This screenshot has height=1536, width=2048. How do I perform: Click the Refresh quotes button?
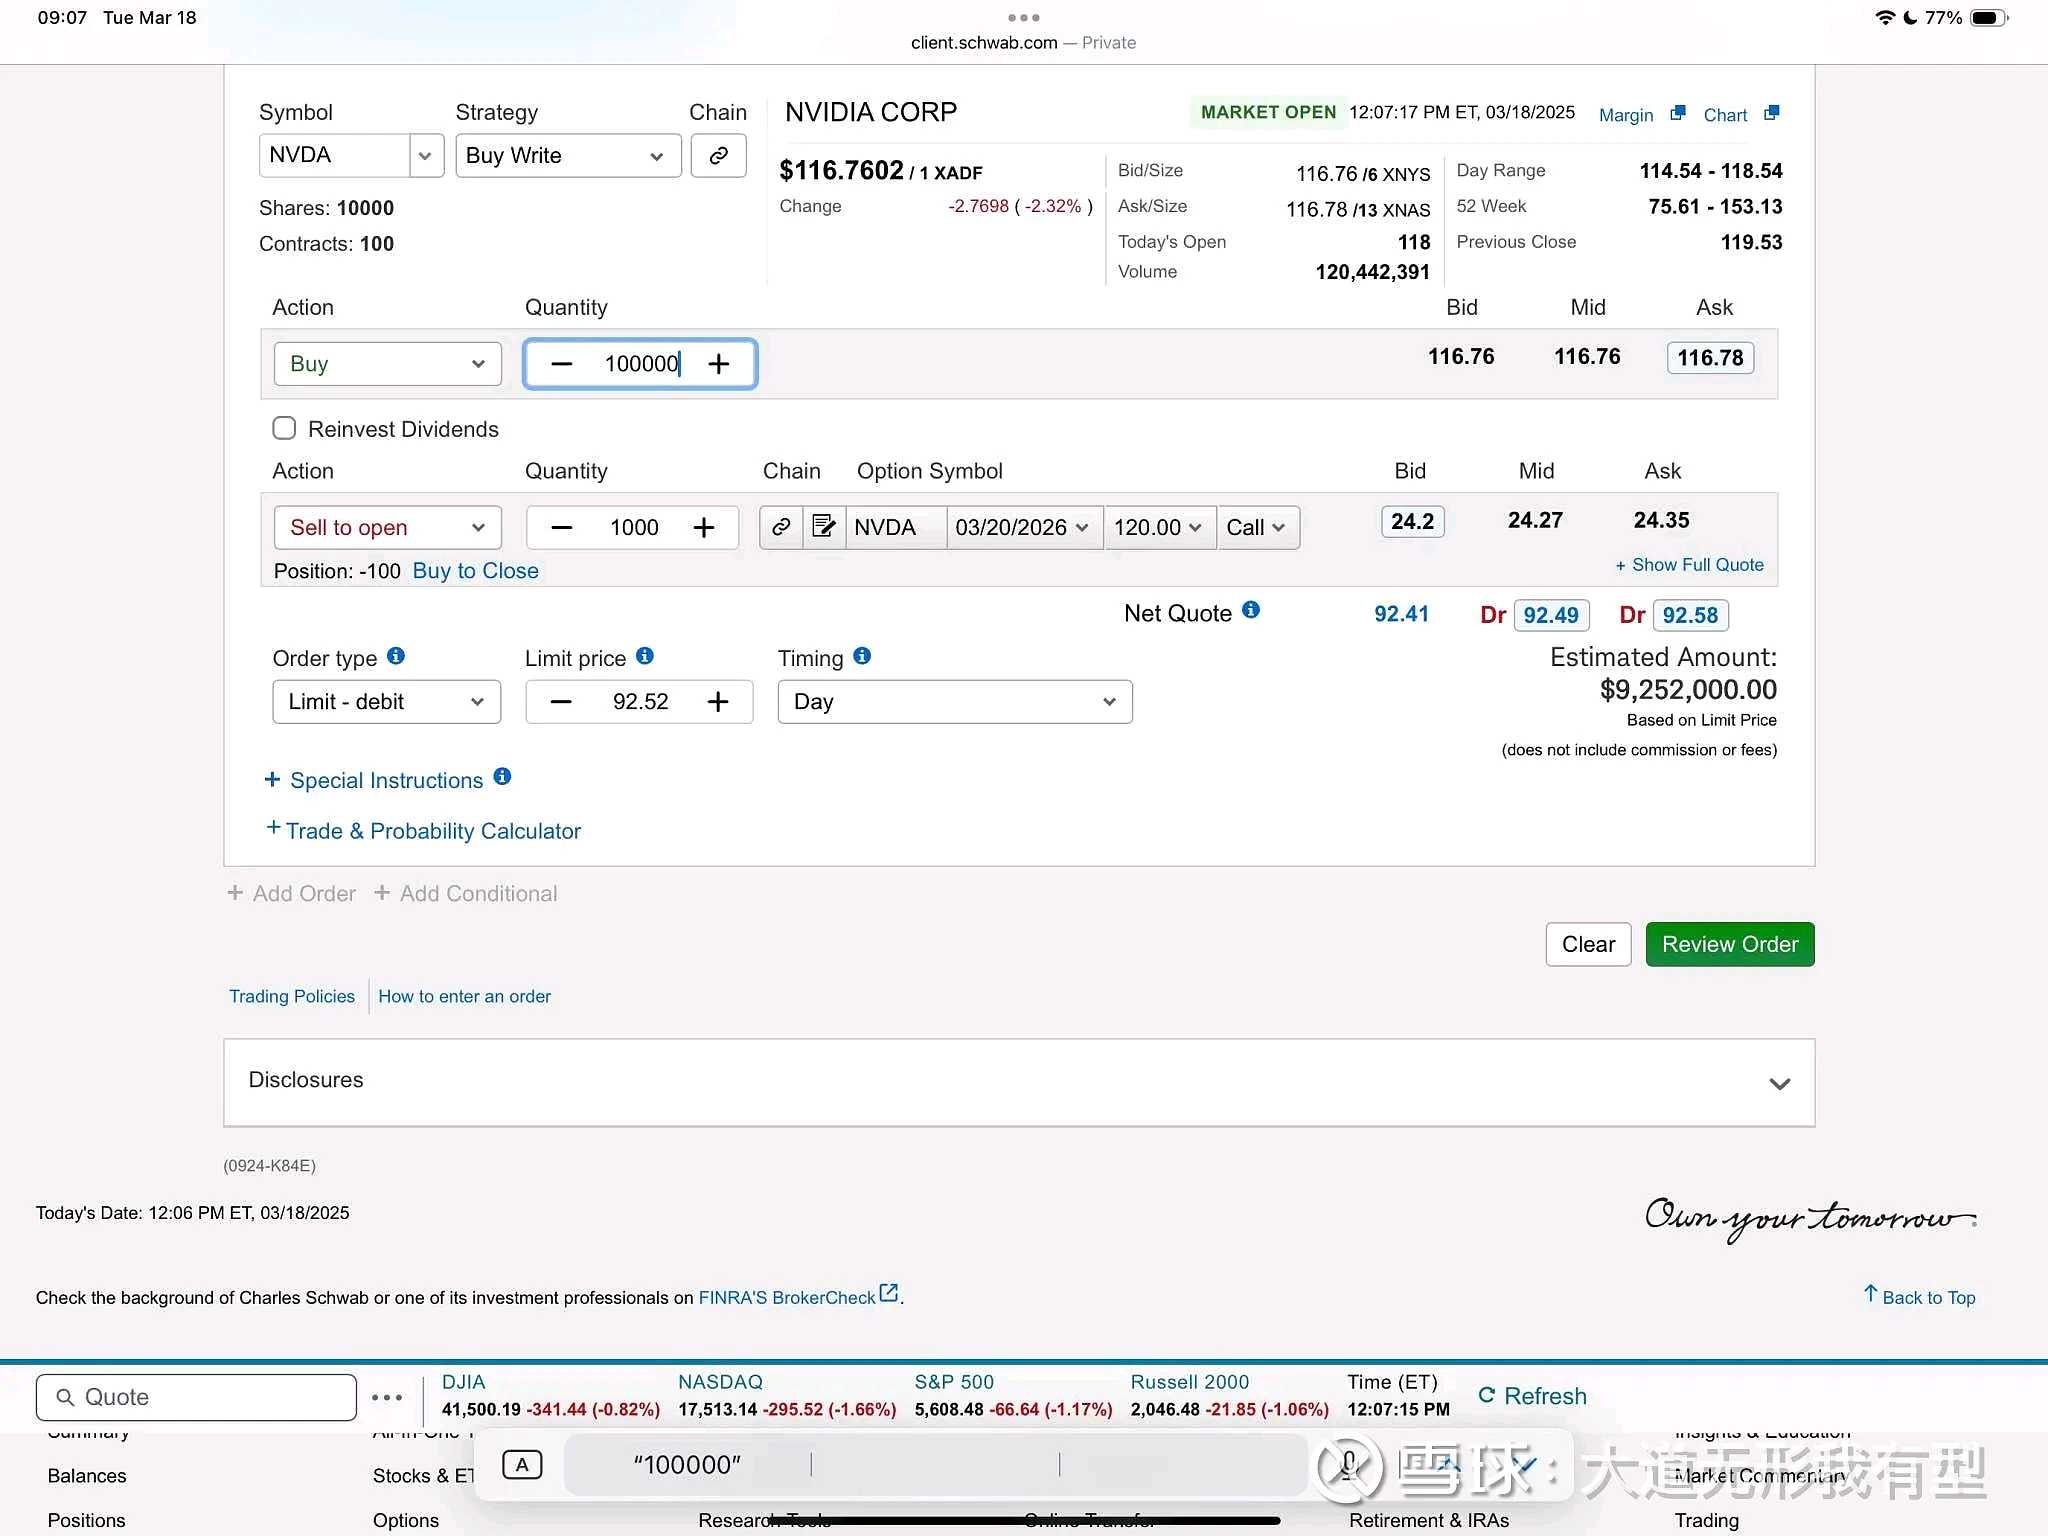(x=1532, y=1396)
